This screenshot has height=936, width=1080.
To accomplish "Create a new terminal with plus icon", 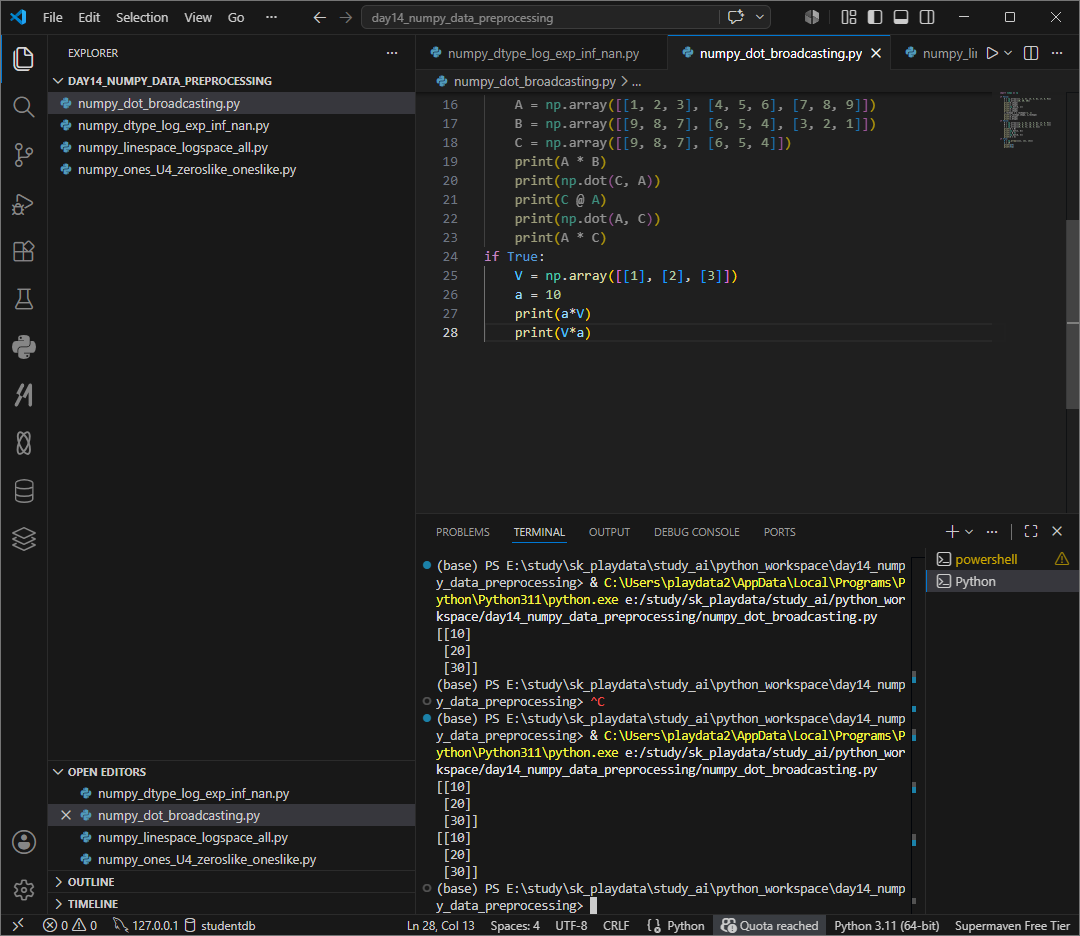I will pos(952,531).
